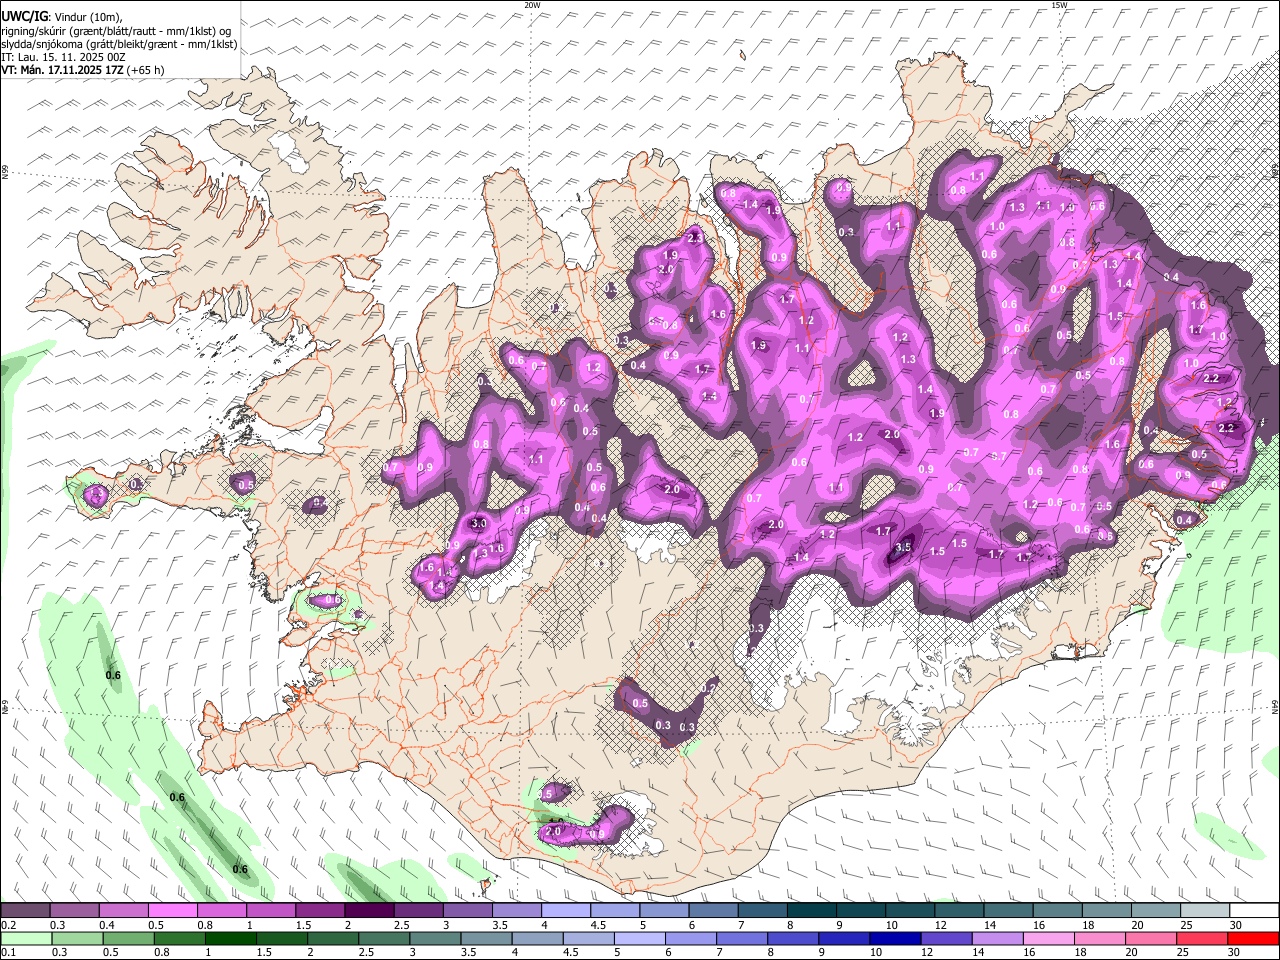Click the bright red rain swatch after 30
The height and width of the screenshot is (960, 1280).
click(x=1253, y=938)
